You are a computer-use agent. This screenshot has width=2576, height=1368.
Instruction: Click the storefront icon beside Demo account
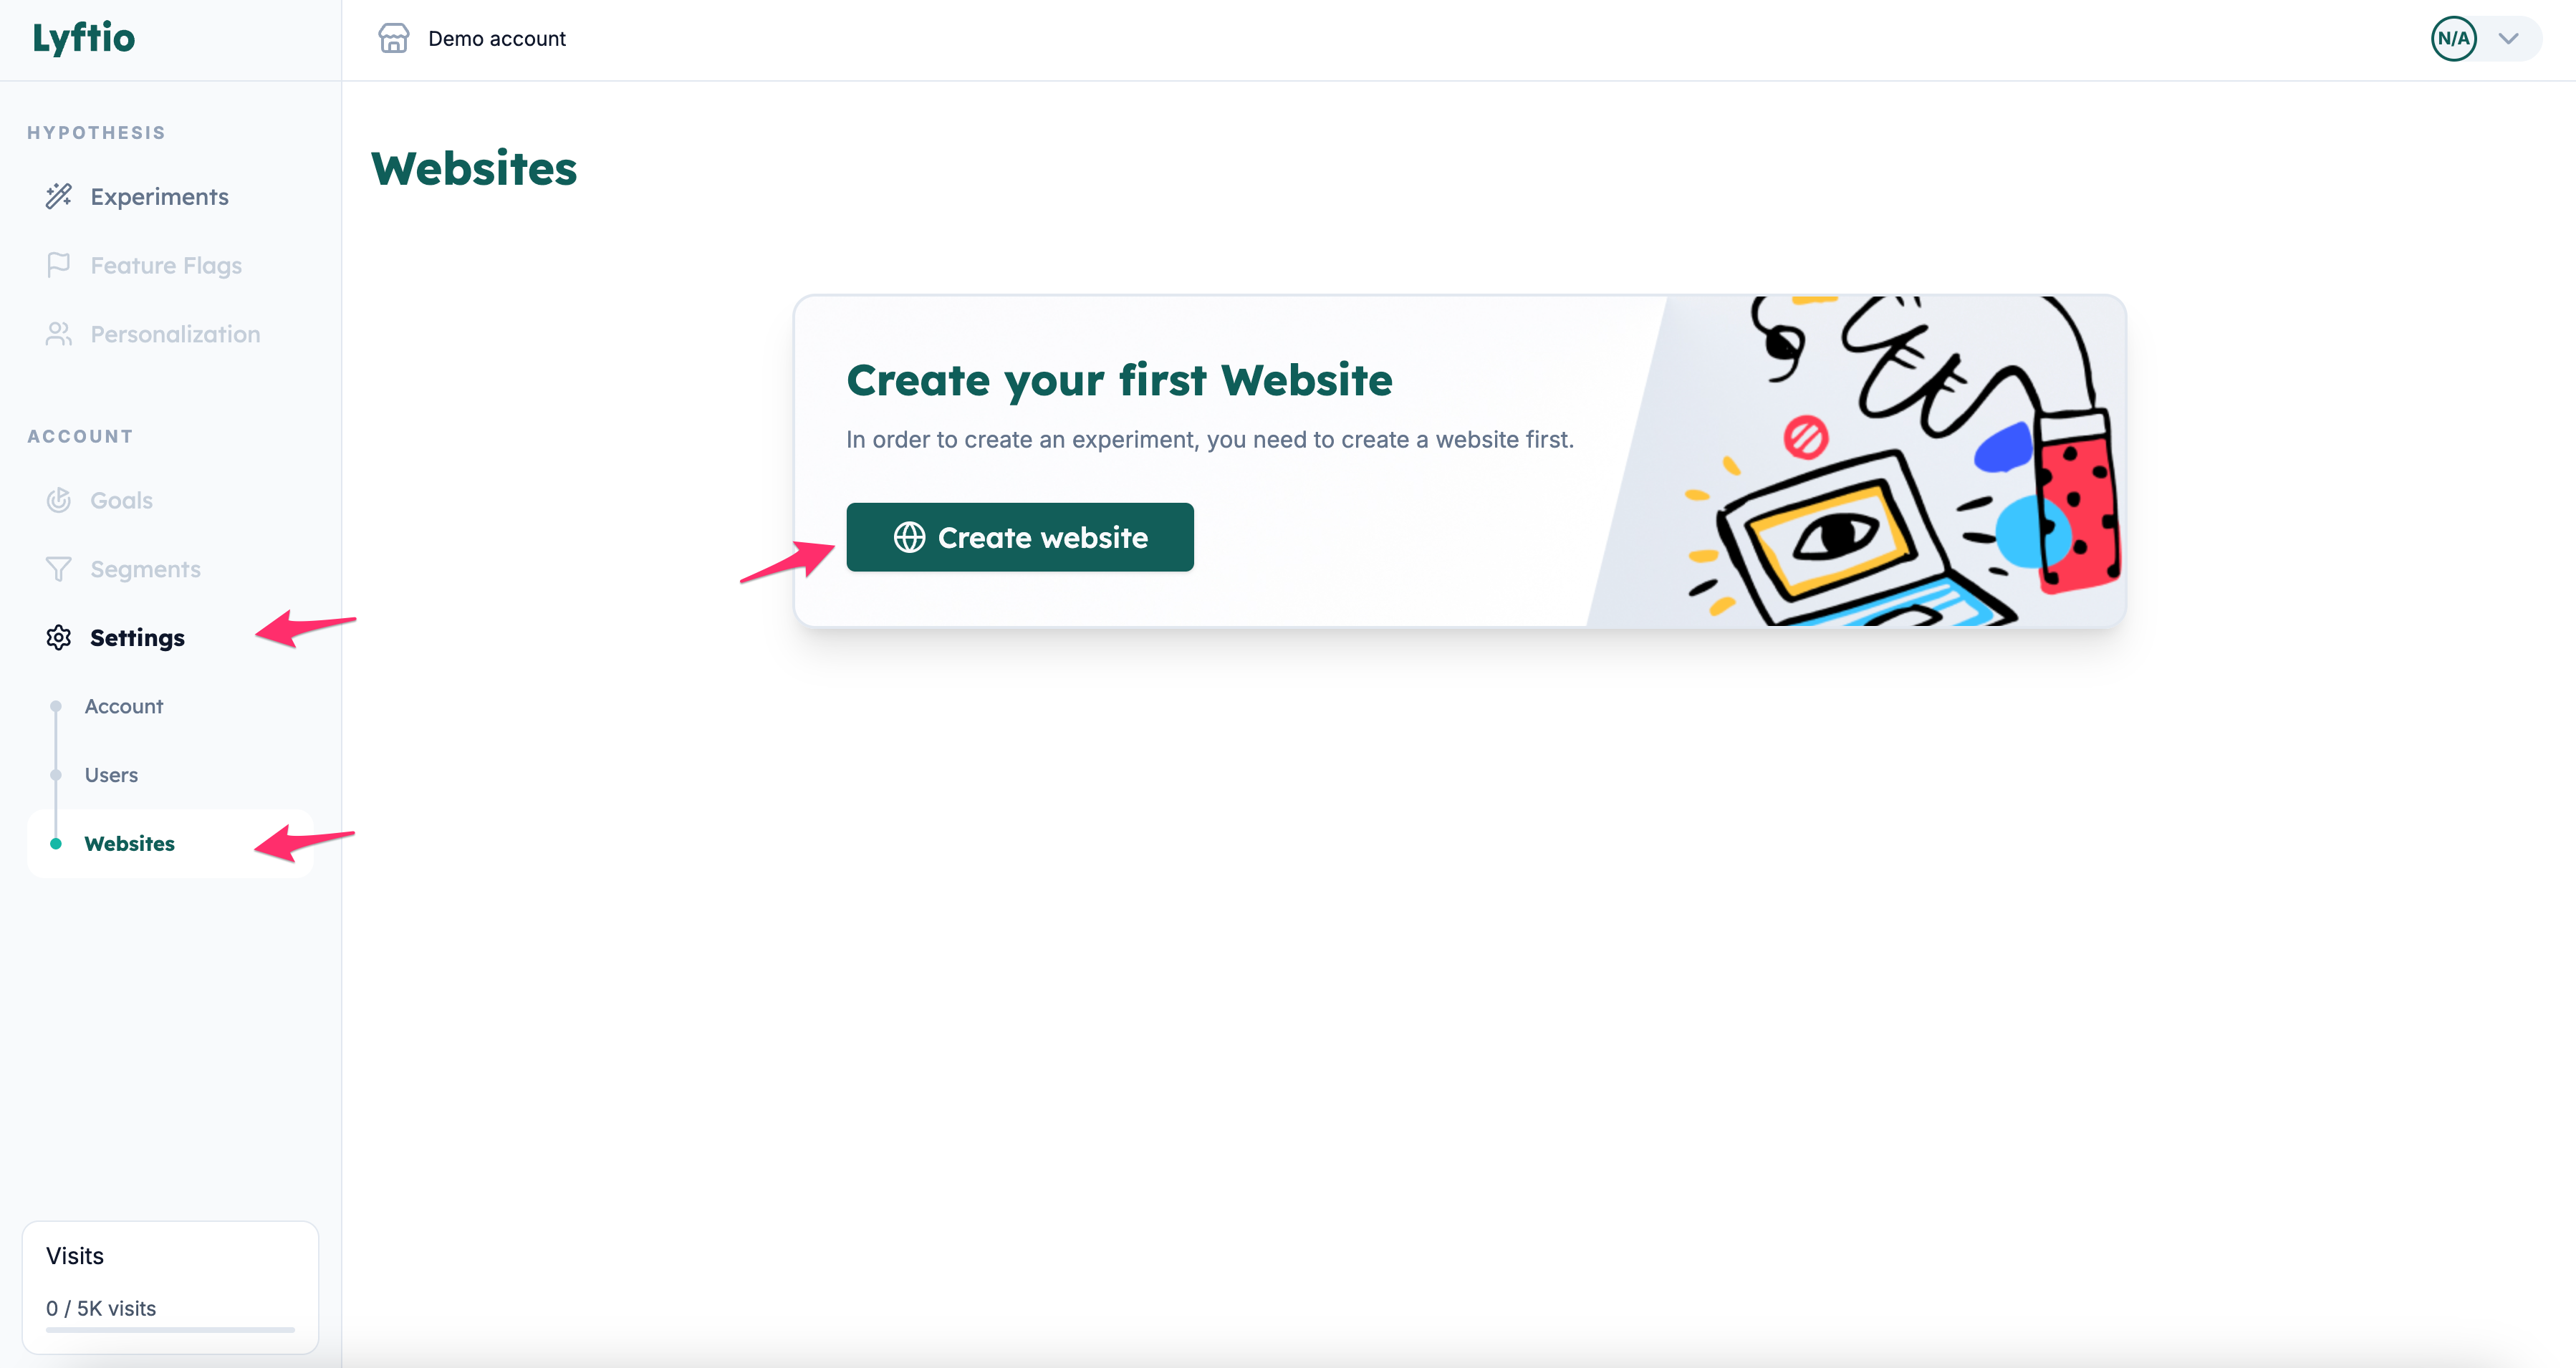click(x=394, y=38)
